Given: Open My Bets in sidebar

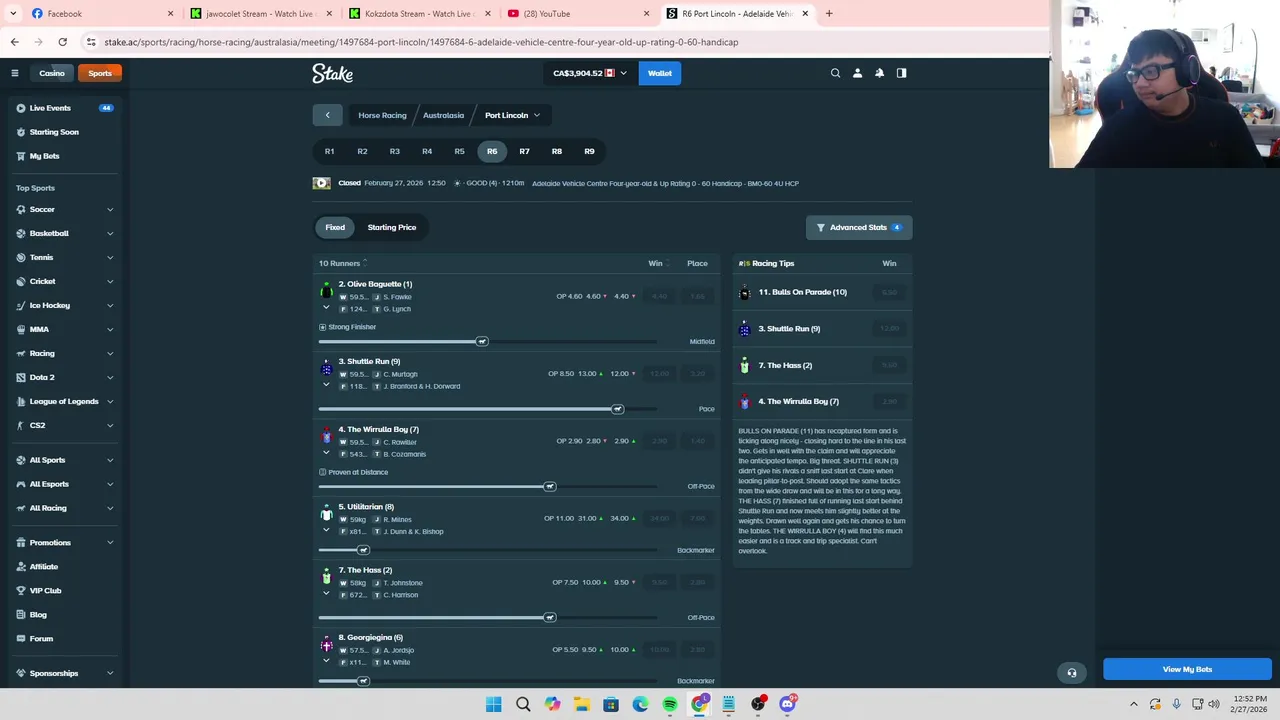Looking at the screenshot, I should click(64, 156).
